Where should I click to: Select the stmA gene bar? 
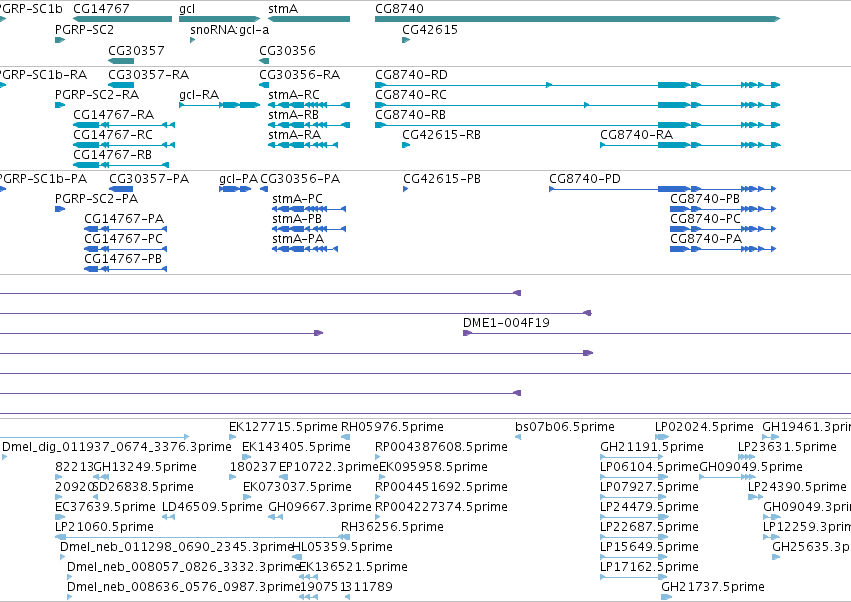[309, 19]
